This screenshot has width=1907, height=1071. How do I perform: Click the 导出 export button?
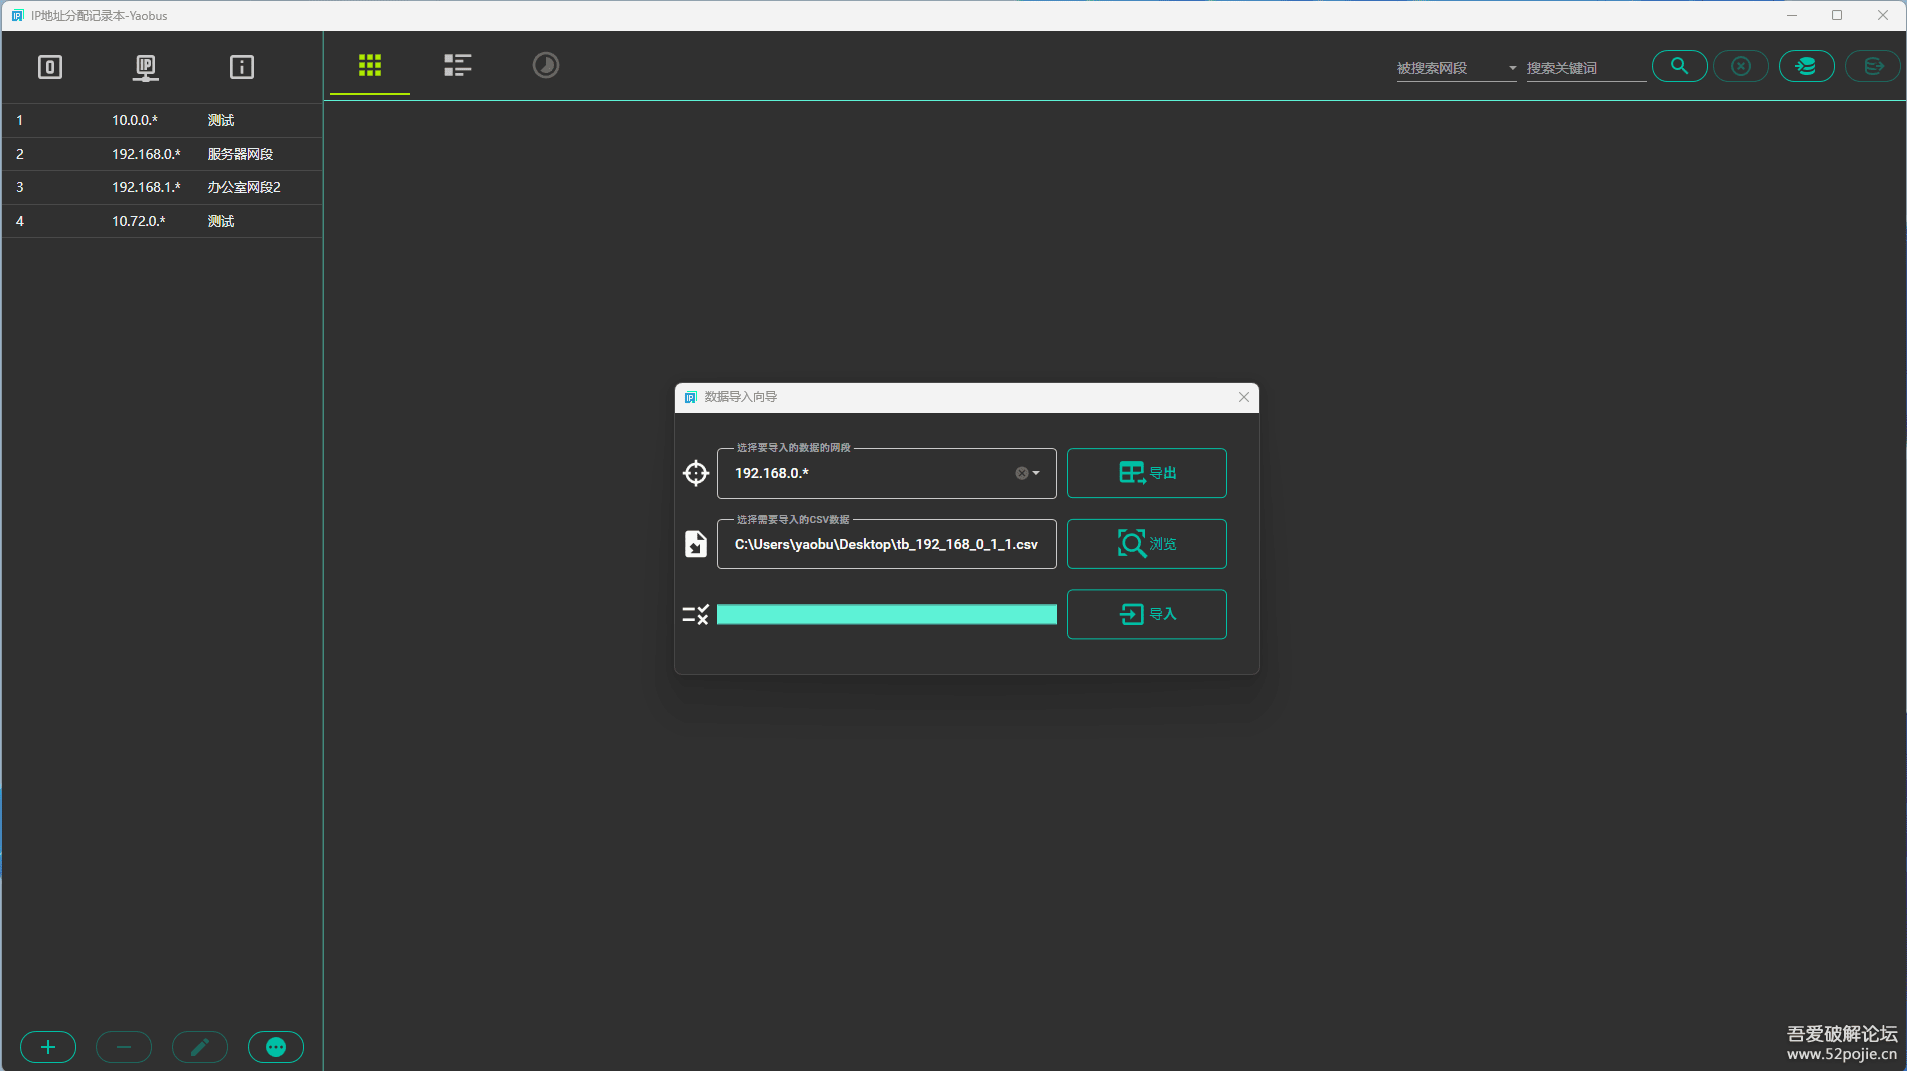[x=1147, y=473]
